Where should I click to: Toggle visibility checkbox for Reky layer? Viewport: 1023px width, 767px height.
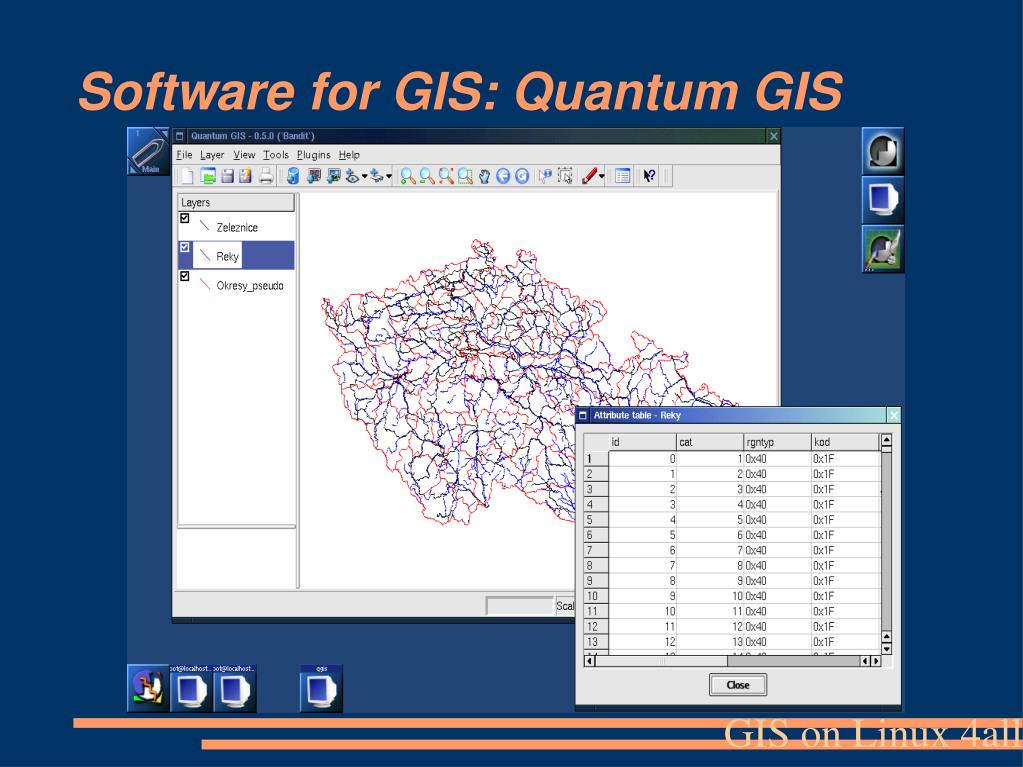185,247
